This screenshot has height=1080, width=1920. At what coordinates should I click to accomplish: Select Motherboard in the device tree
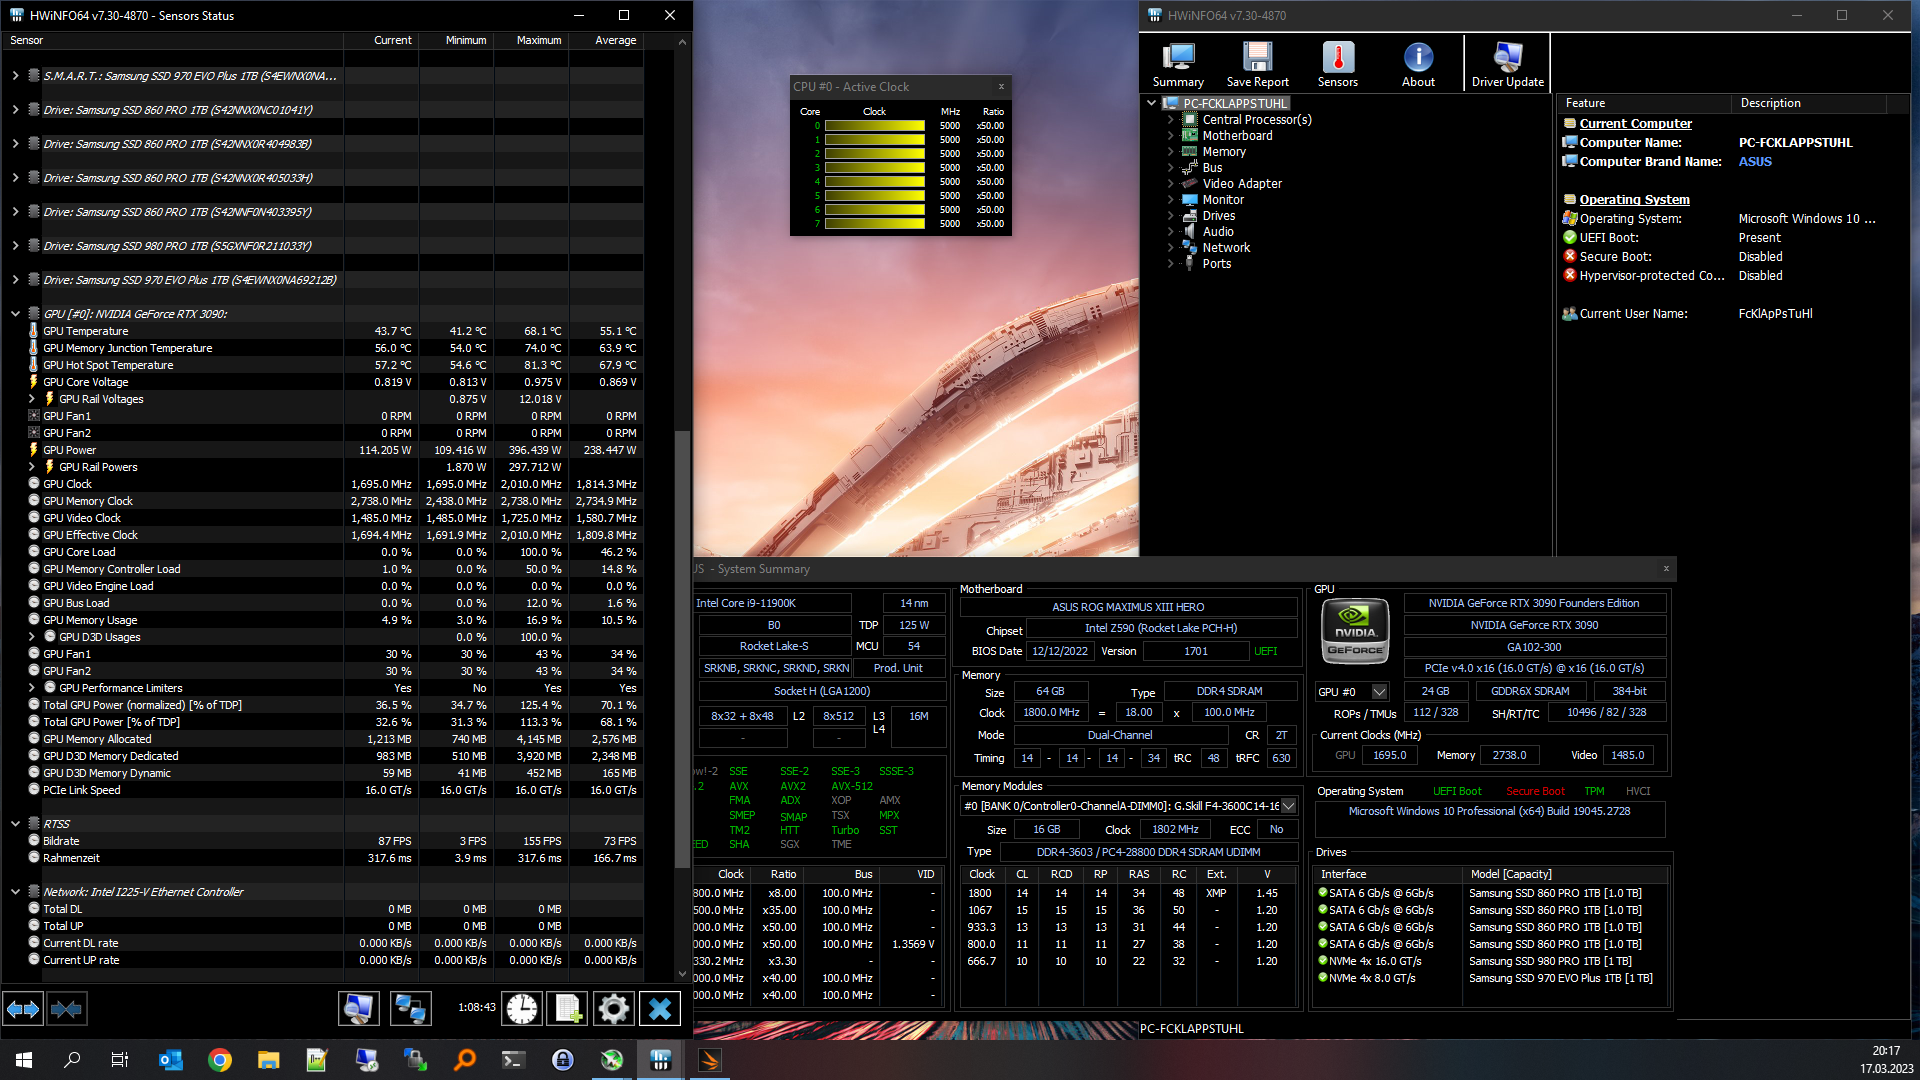pyautogui.click(x=1237, y=136)
